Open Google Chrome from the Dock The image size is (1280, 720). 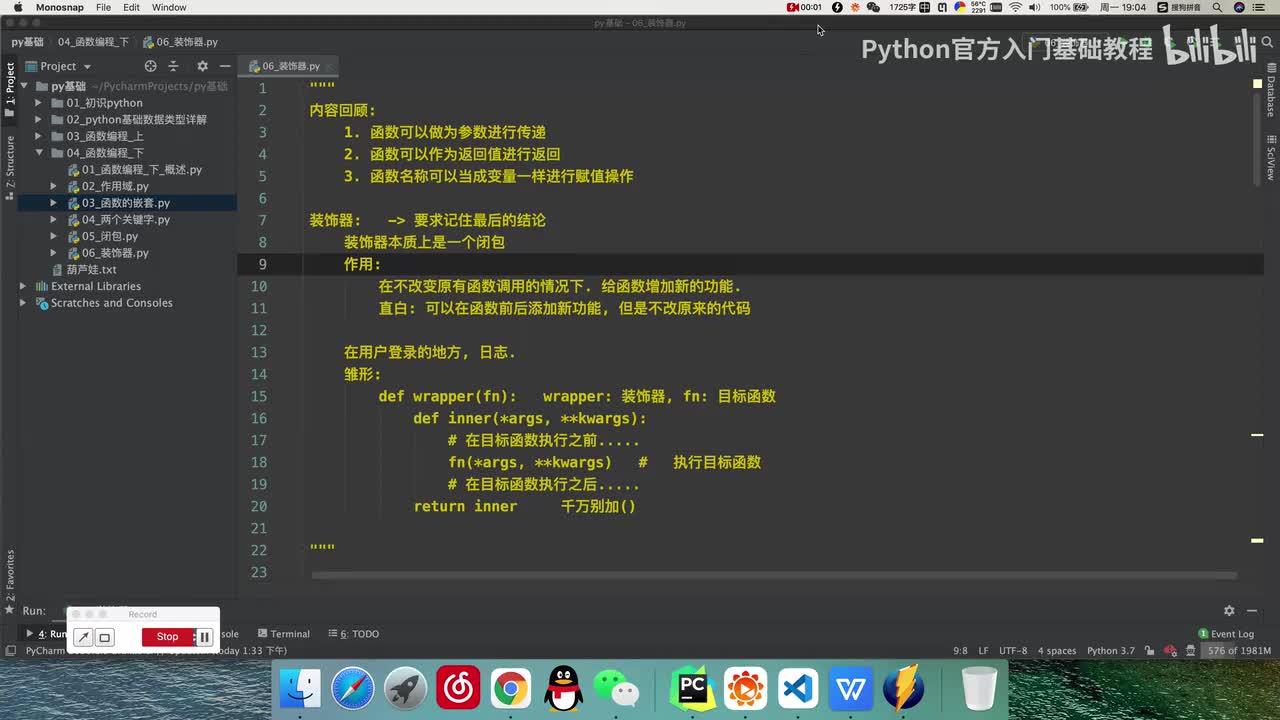tap(511, 689)
